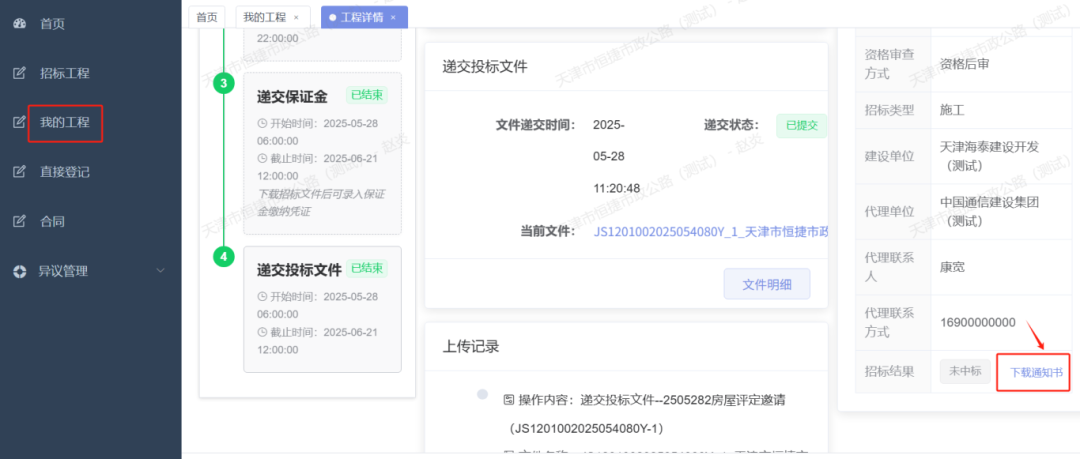Image resolution: width=1080 pixels, height=459 pixels.
Task: Click the lifebuoy icon beside 异议管理
Action: tap(19, 272)
